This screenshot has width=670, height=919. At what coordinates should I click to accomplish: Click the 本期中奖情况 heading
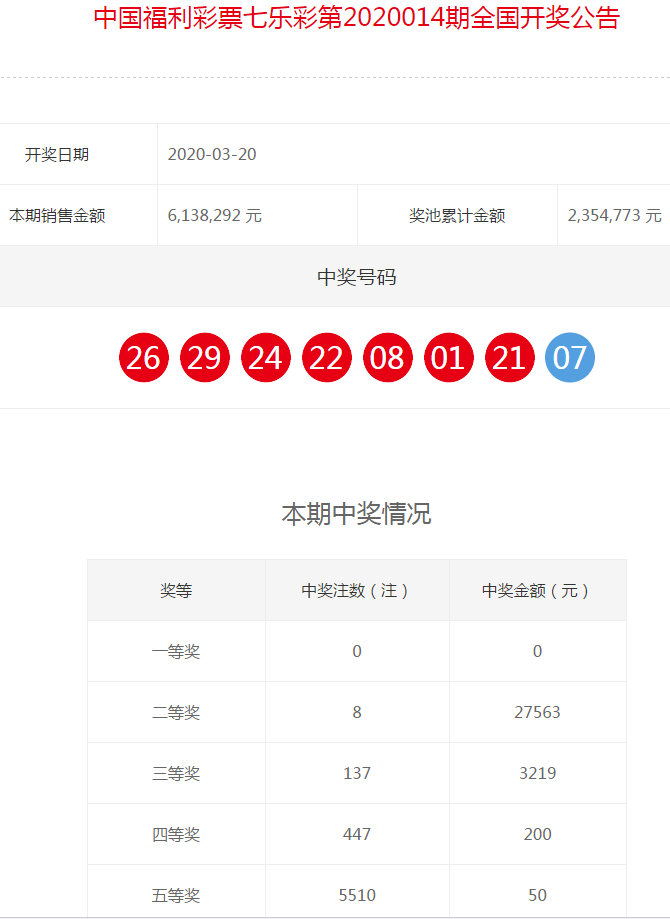[356, 514]
